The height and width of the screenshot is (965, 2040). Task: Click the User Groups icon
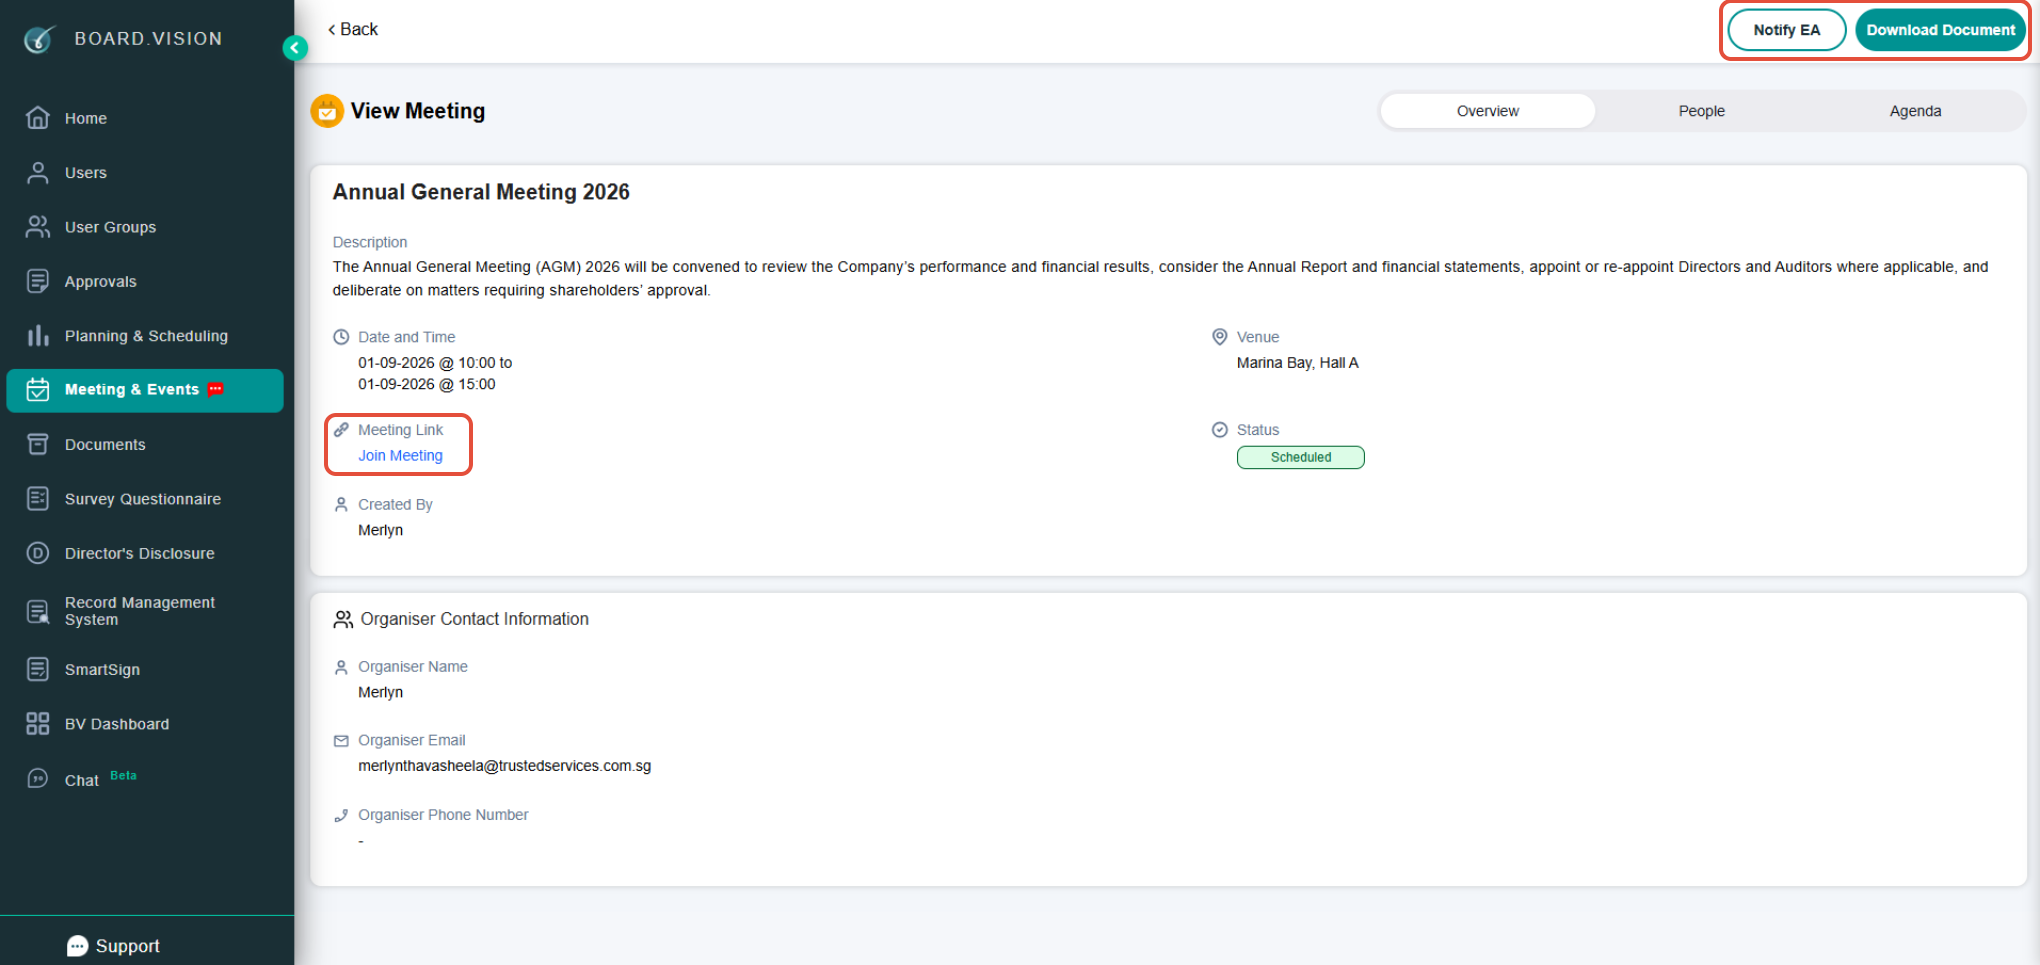click(x=38, y=227)
